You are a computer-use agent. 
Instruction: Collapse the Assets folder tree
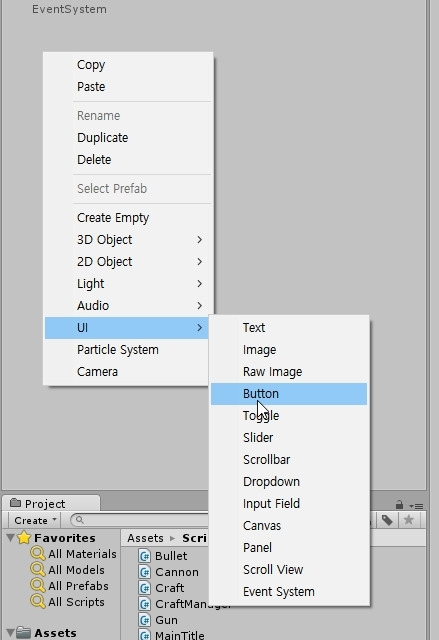[x=11, y=633]
